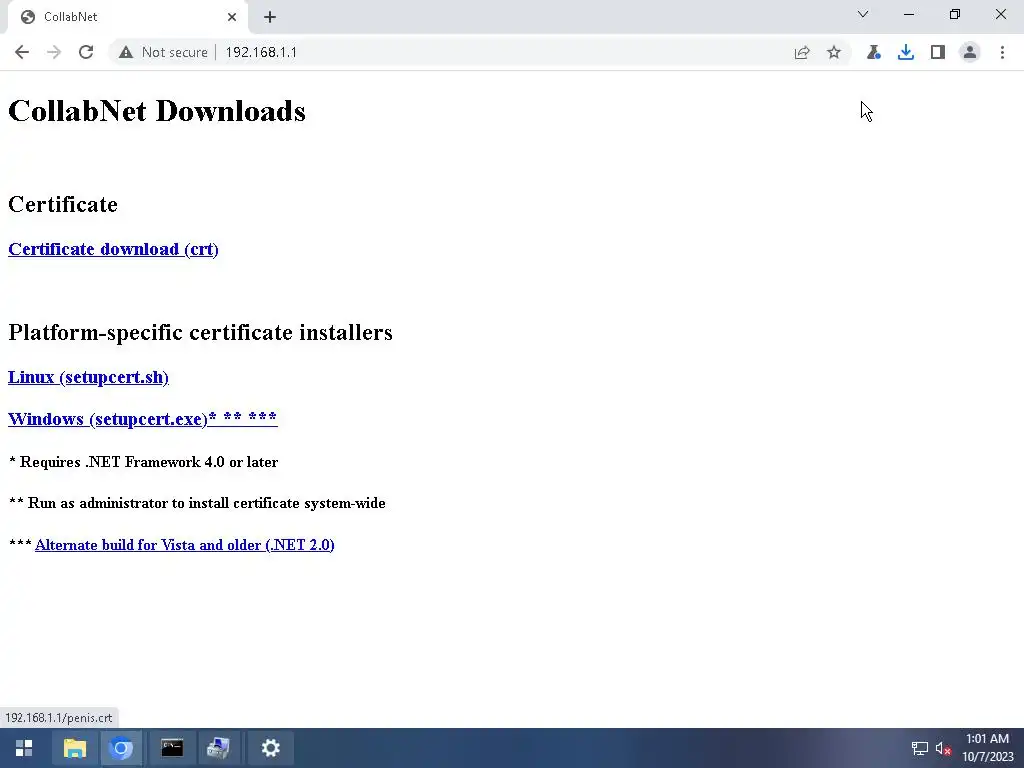Viewport: 1024px width, 768px height.
Task: View the Not secure site information
Action: pos(163,52)
